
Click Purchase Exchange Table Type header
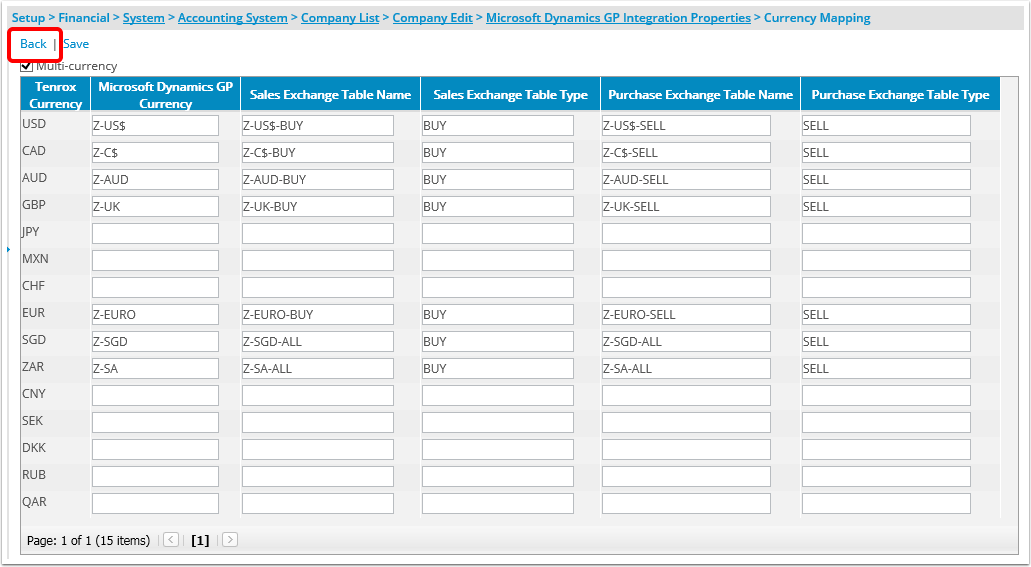(x=900, y=95)
